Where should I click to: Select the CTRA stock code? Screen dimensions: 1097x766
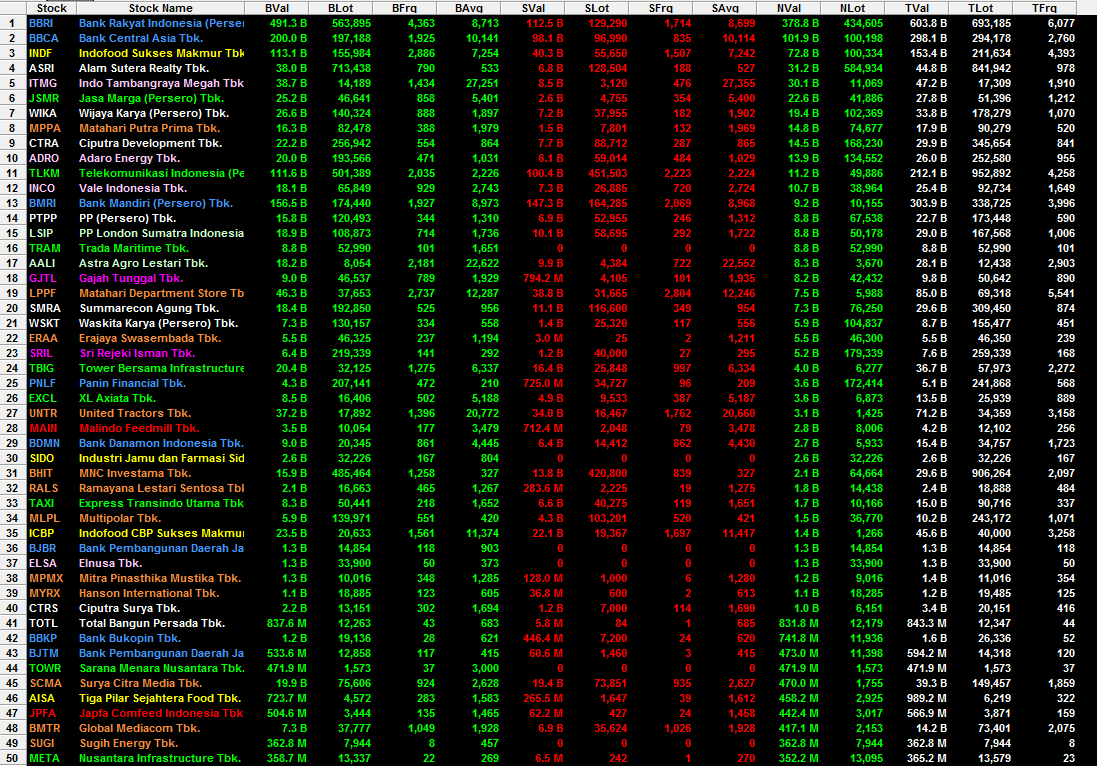(43, 143)
